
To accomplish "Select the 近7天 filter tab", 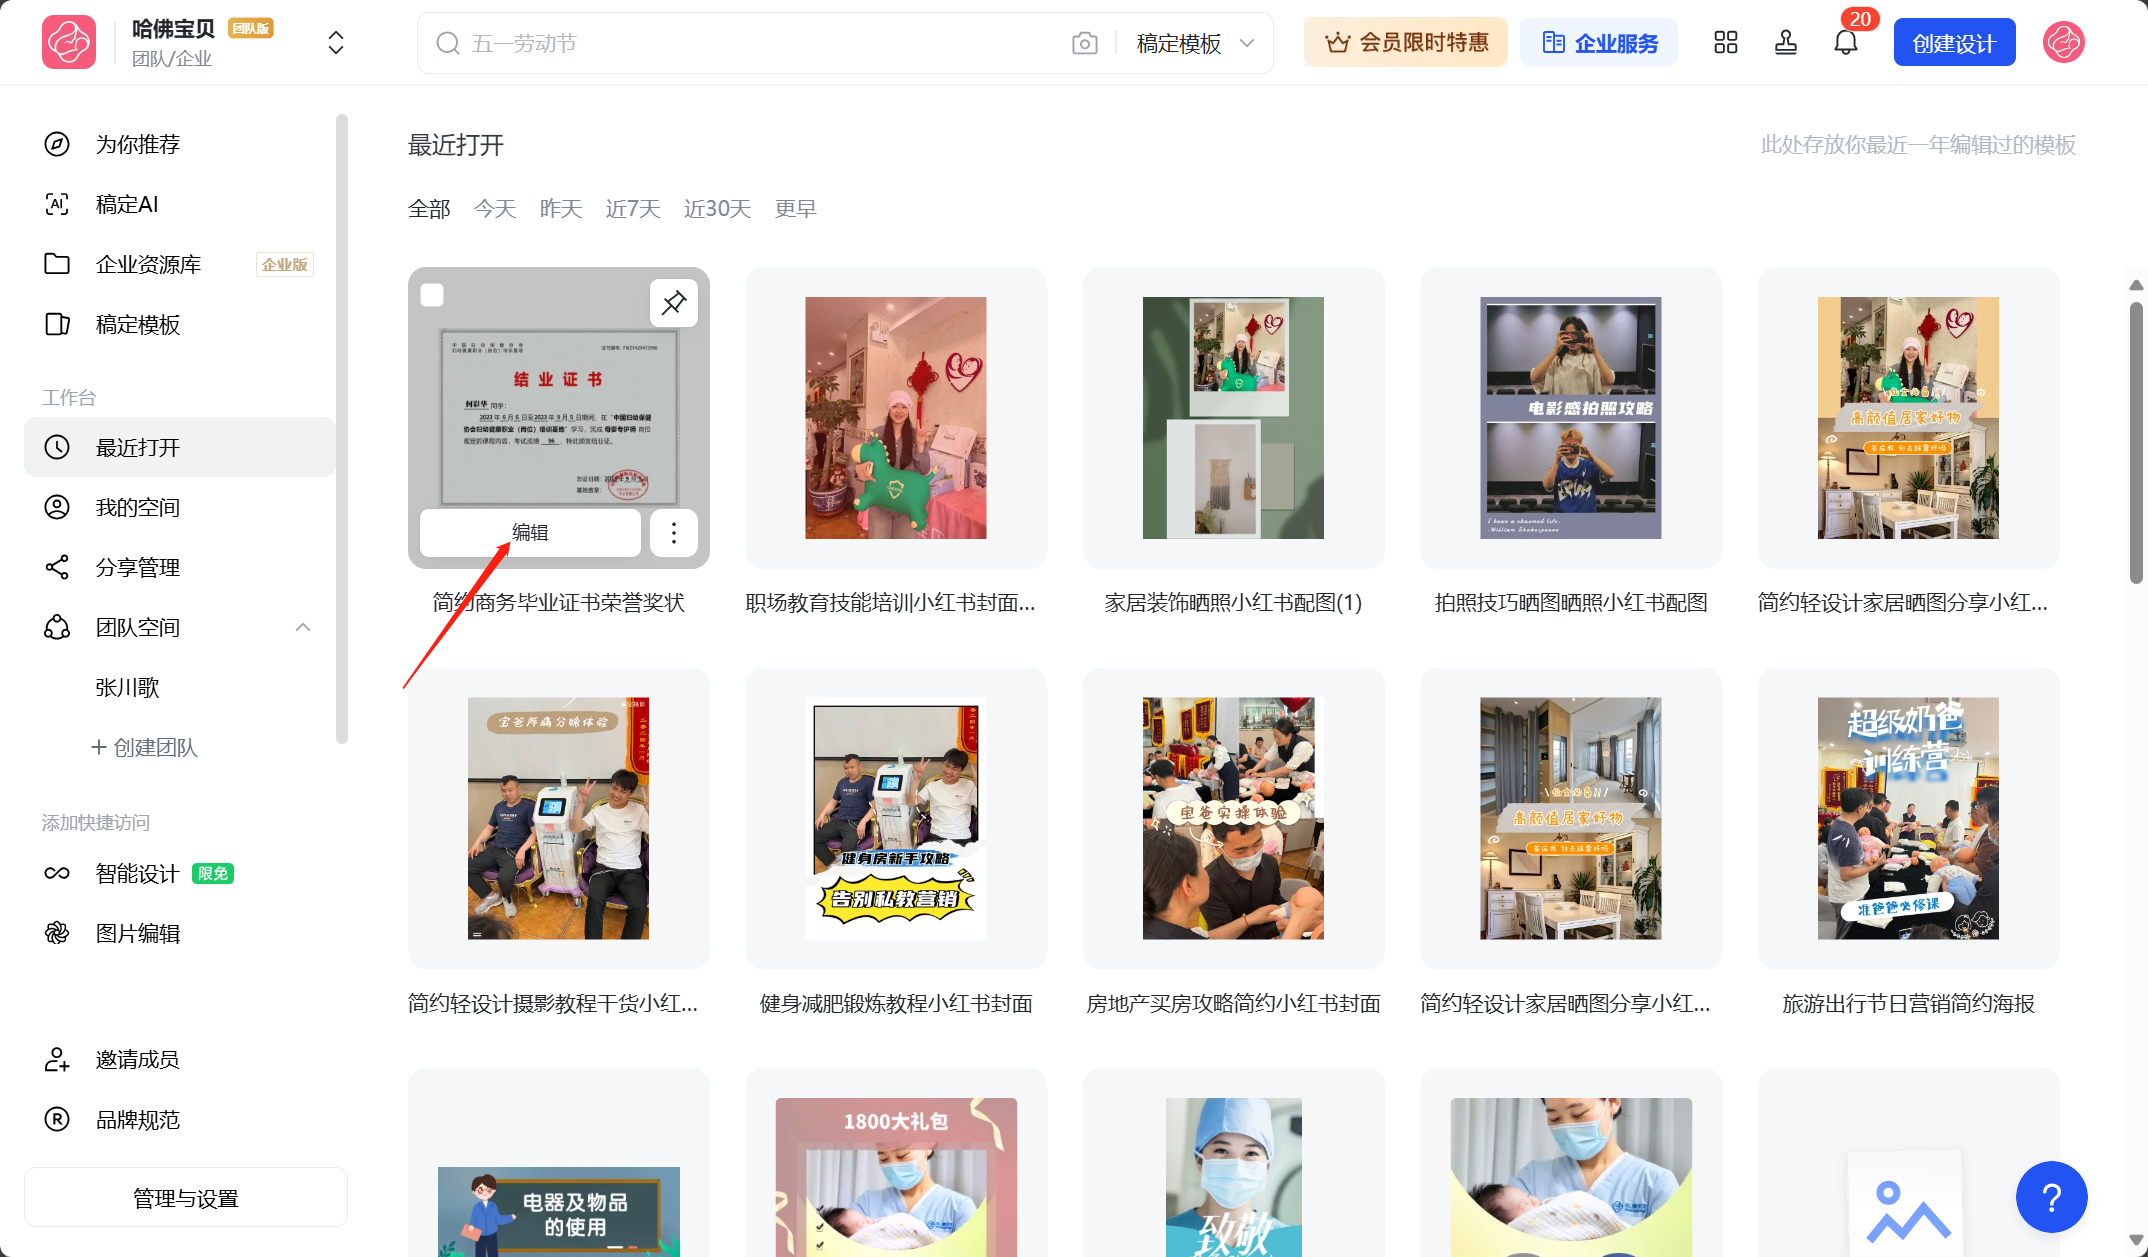I will coord(633,208).
